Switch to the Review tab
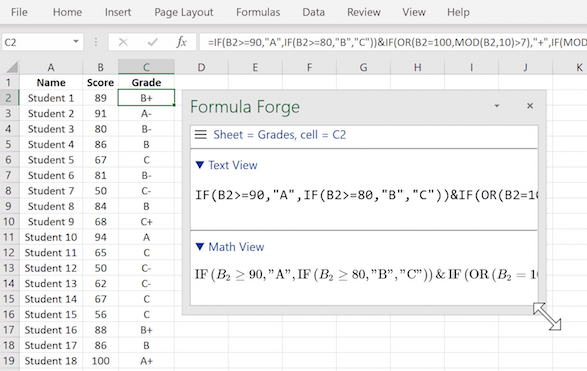 (x=364, y=12)
